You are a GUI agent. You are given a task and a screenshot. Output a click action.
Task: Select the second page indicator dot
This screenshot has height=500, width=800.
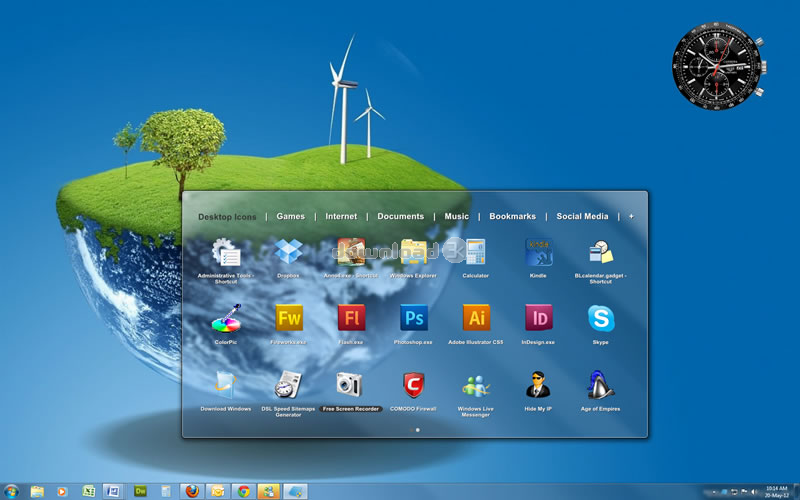pos(418,430)
